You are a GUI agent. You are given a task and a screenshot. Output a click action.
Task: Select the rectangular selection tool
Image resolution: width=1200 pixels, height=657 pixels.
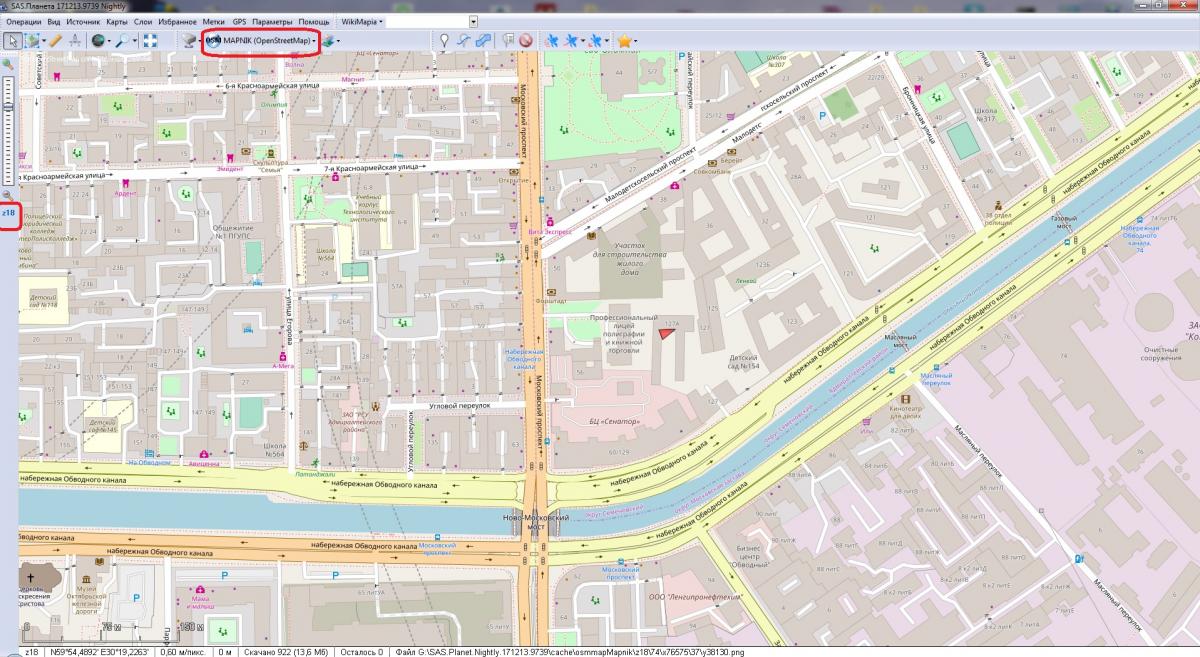tap(33, 41)
